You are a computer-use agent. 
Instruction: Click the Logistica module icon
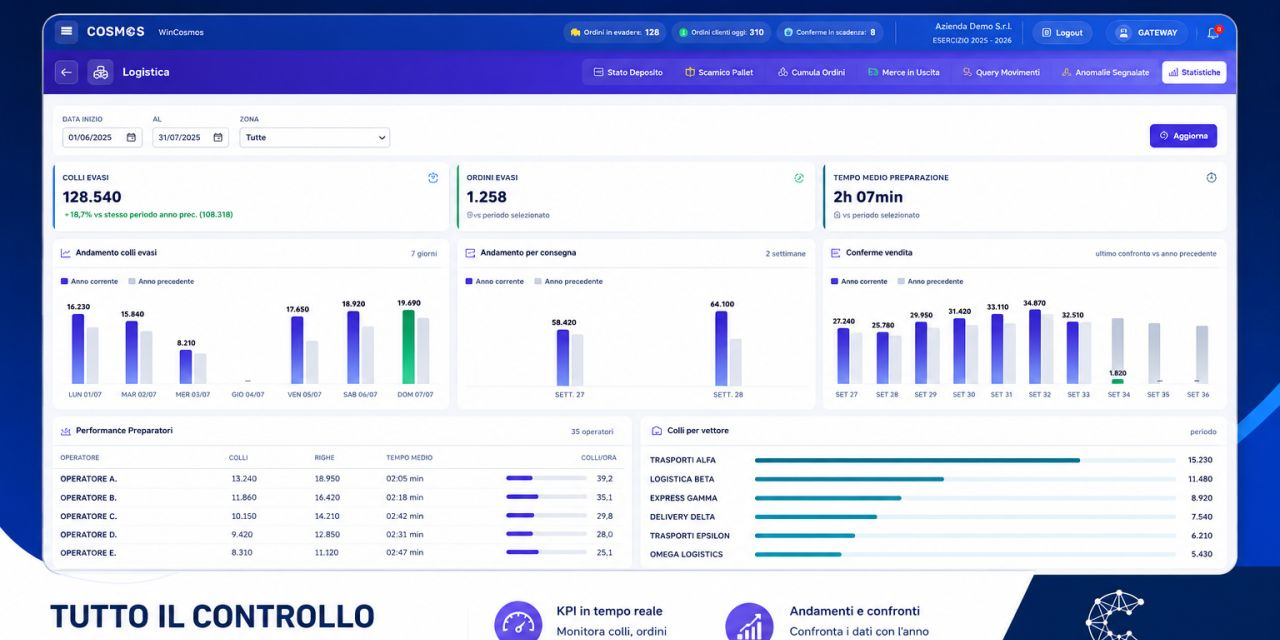(x=100, y=72)
